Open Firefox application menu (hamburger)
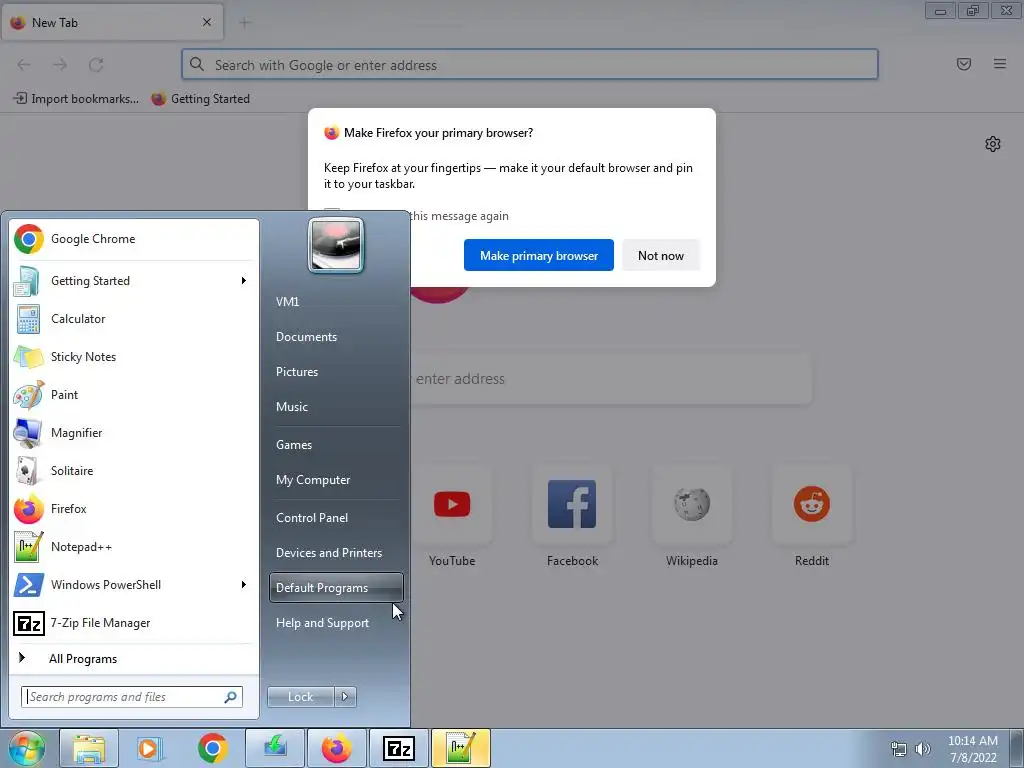1024x768 pixels. point(1000,64)
